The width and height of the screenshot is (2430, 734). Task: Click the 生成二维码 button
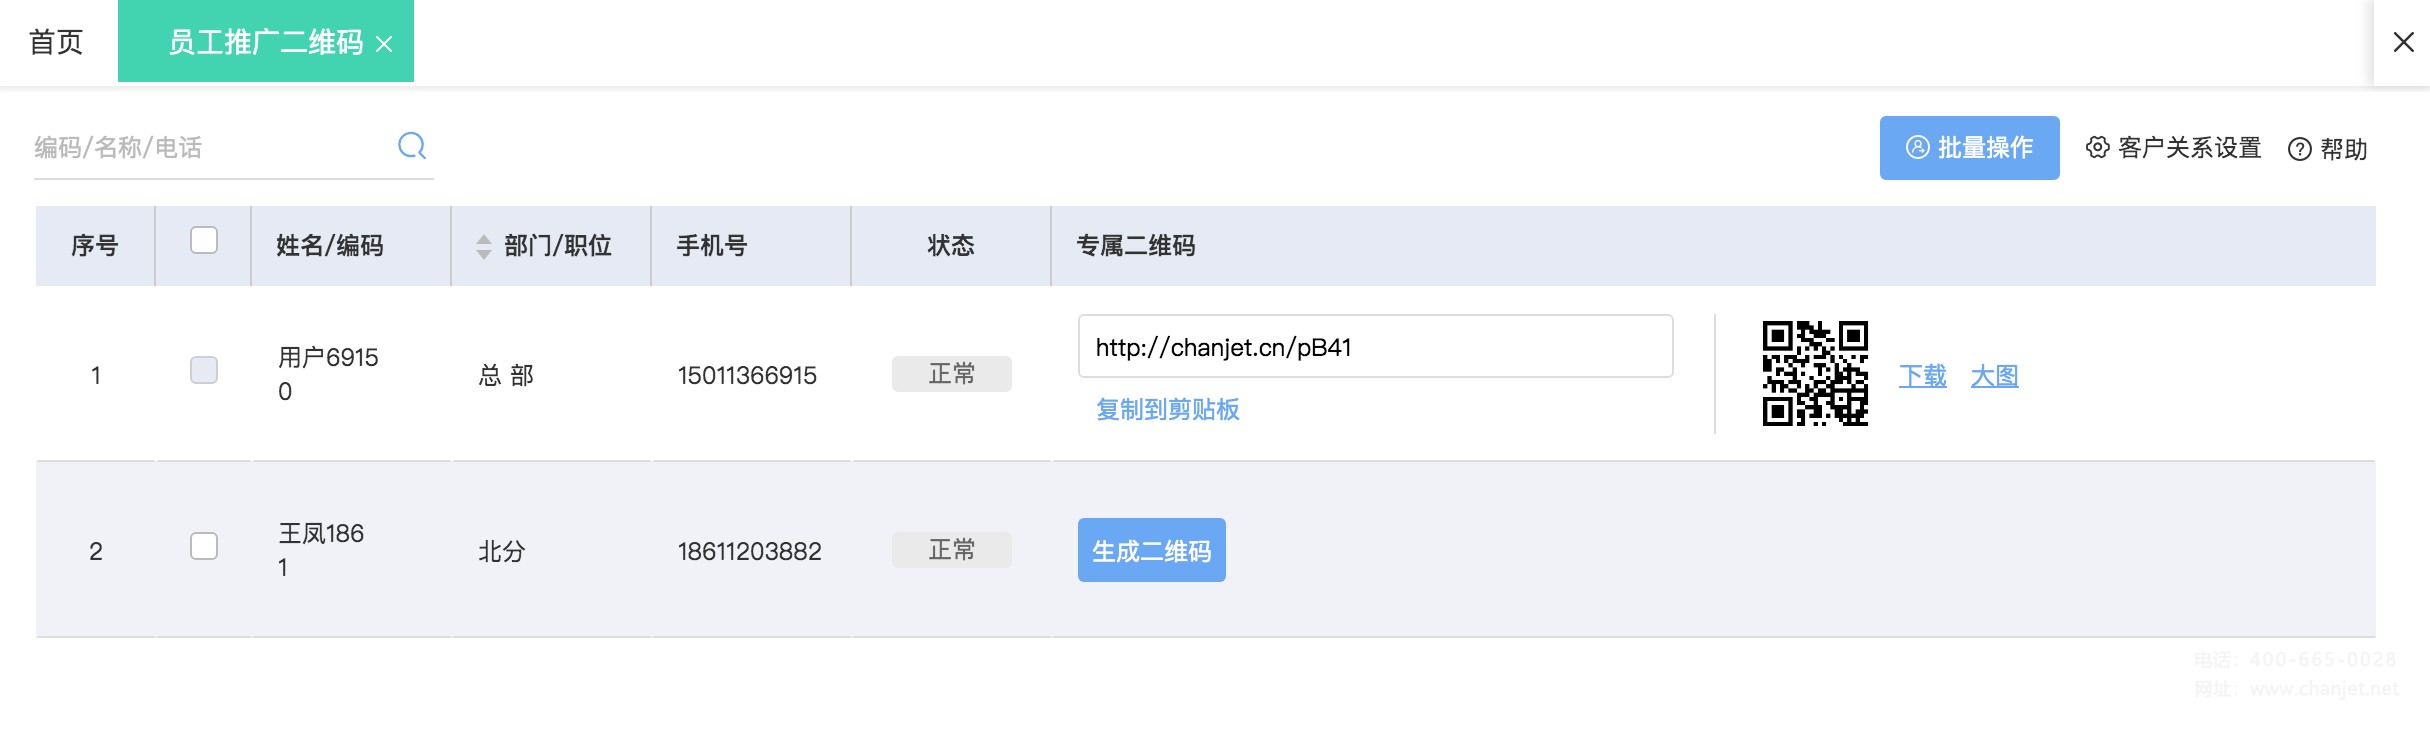click(x=1152, y=550)
